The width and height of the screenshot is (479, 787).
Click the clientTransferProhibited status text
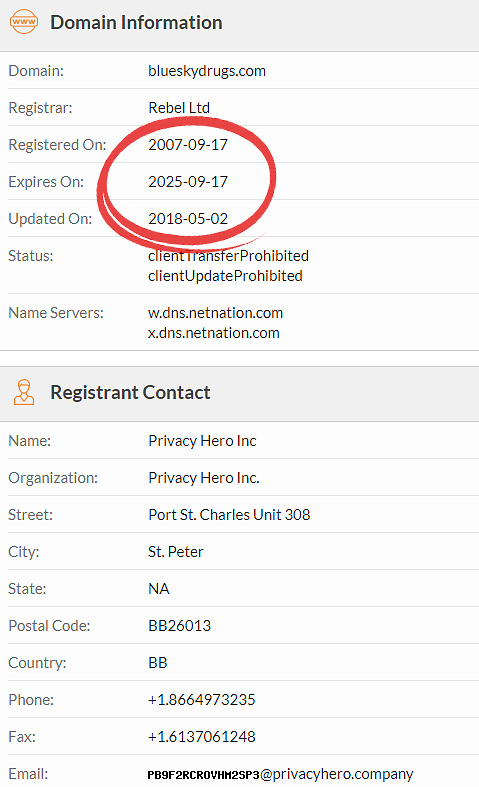click(x=228, y=256)
